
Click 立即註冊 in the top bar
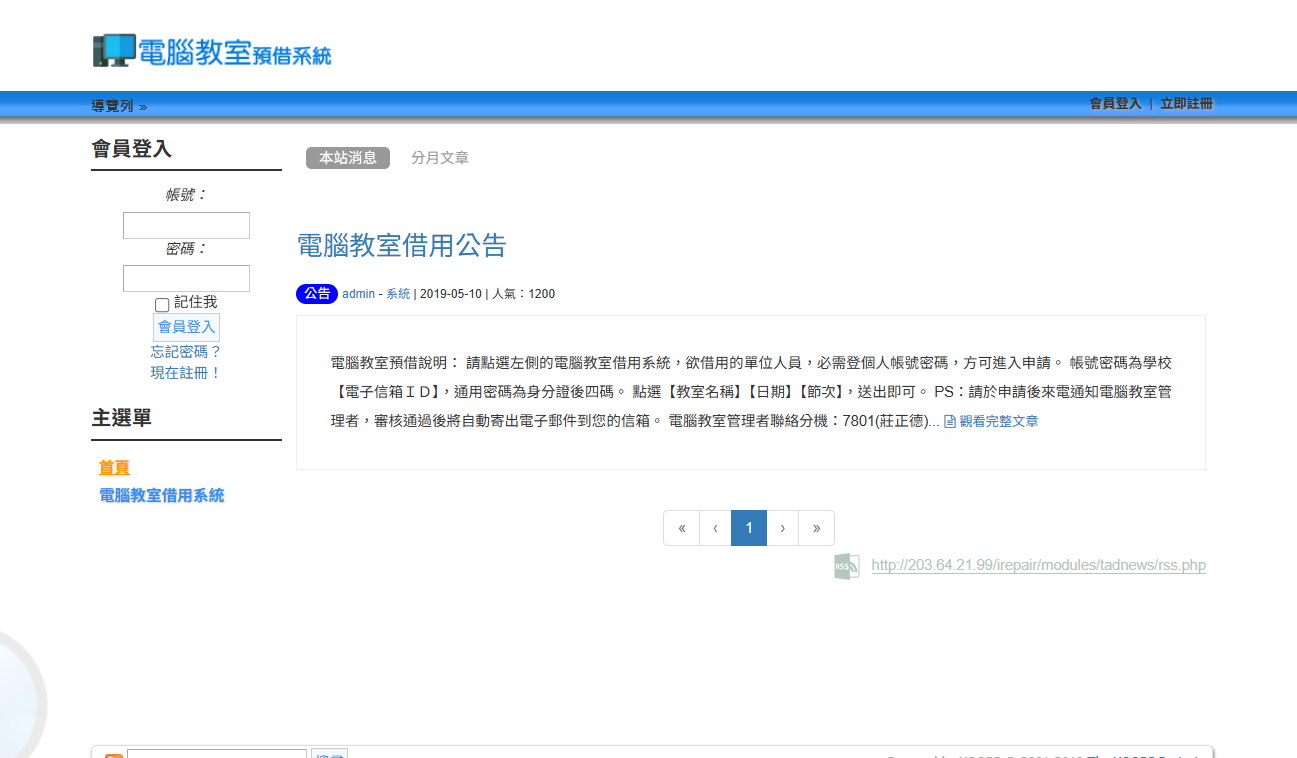point(1187,104)
